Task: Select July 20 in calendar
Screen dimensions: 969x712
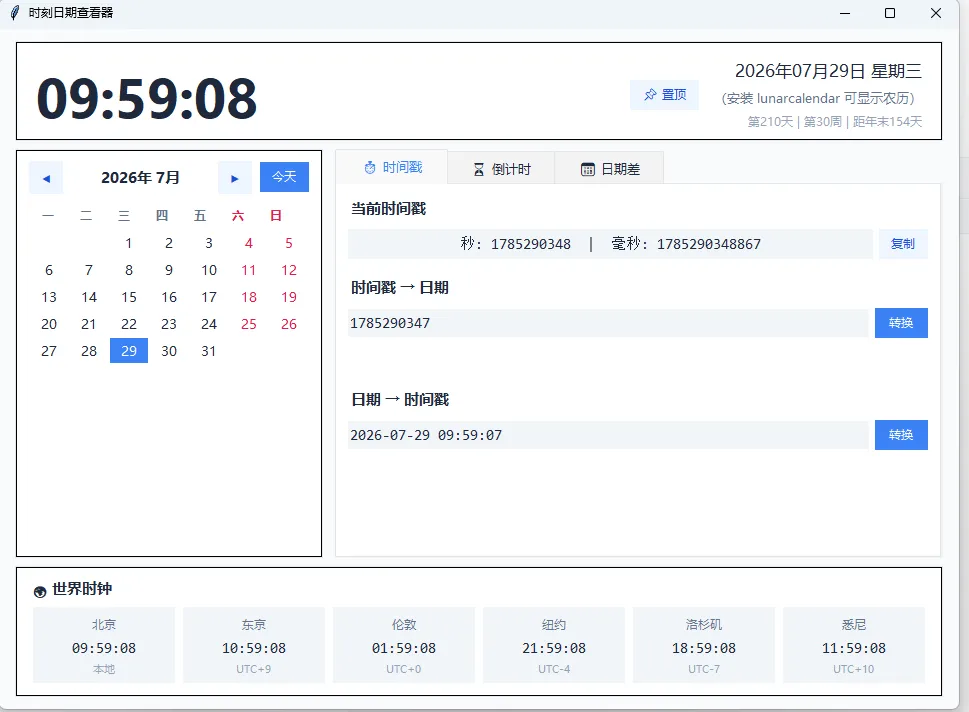Action: click(x=49, y=324)
